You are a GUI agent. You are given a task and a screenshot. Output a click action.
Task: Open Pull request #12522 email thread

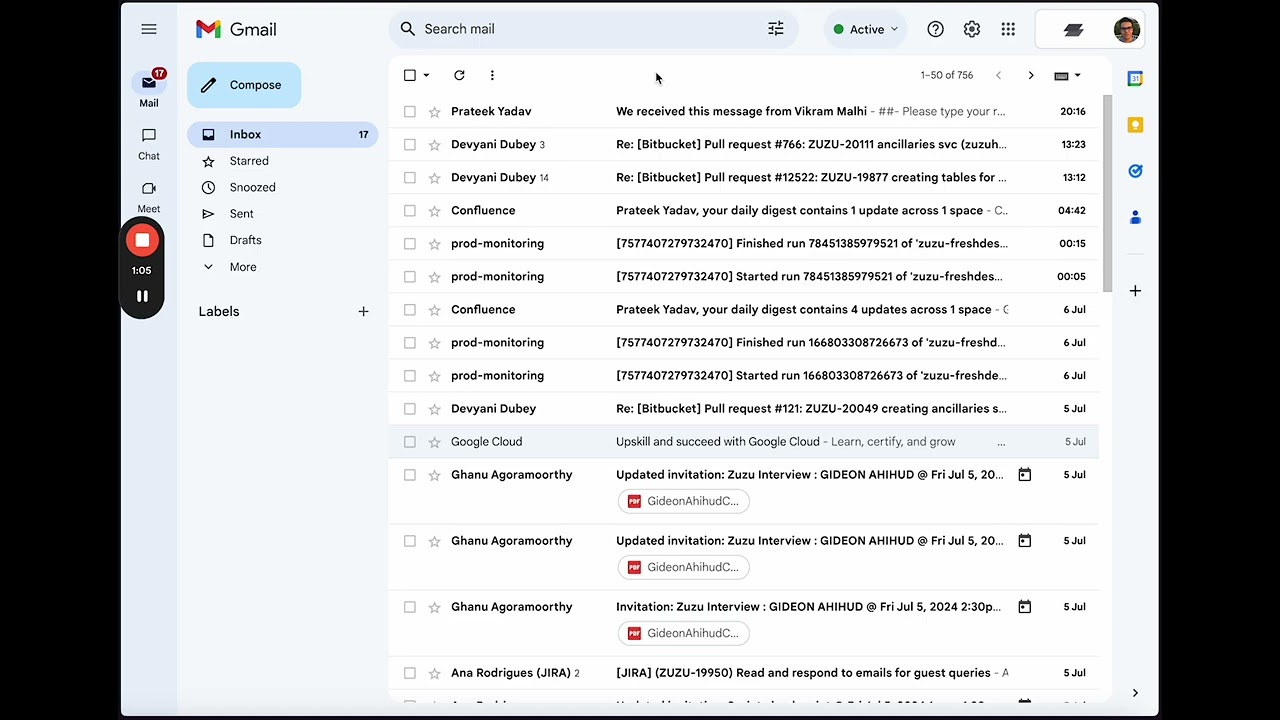click(745, 178)
